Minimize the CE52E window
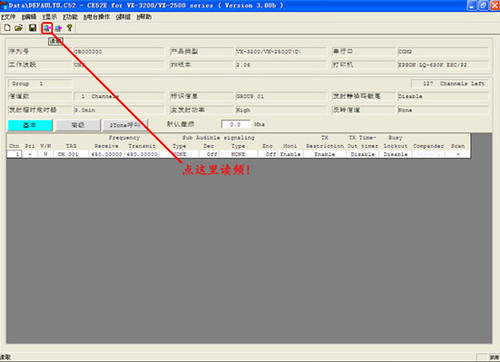This screenshot has width=500, height=362. [x=472, y=6]
